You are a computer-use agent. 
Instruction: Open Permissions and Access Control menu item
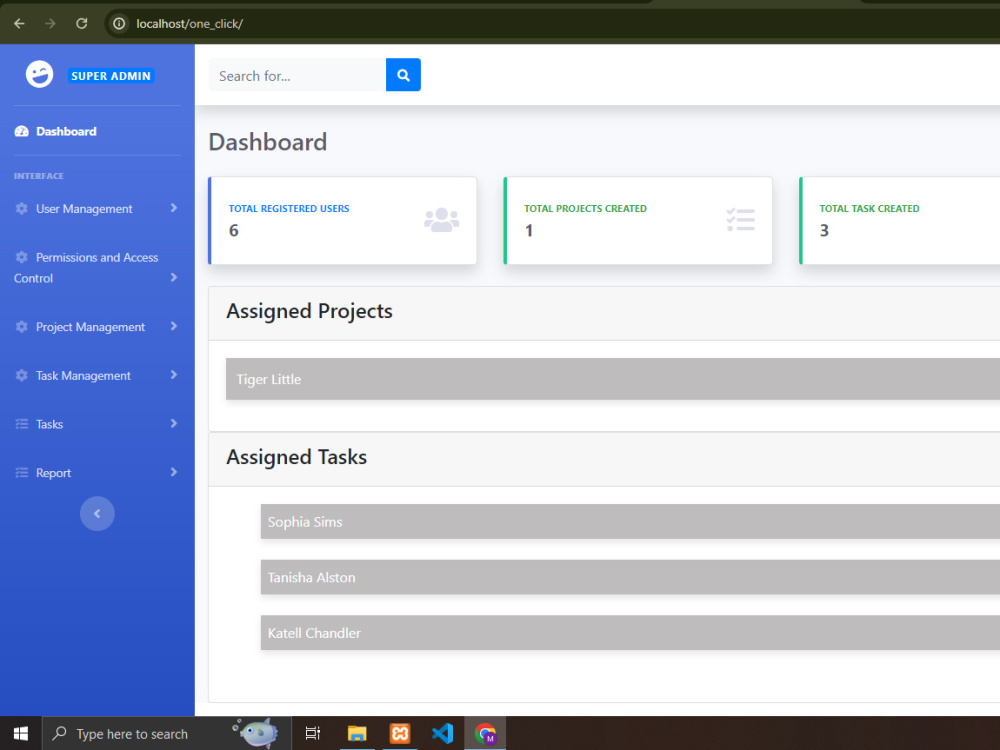pyautogui.click(x=97, y=268)
